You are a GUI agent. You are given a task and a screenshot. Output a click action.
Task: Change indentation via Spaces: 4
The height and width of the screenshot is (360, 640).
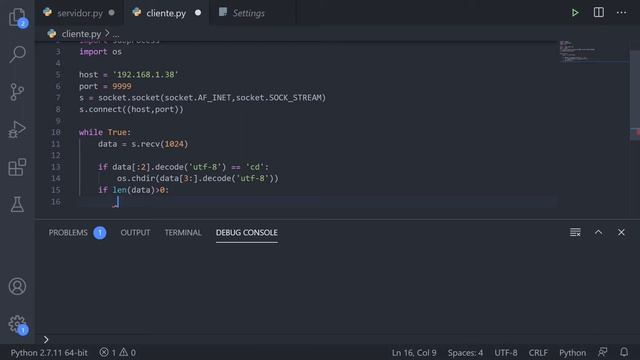[x=465, y=352]
